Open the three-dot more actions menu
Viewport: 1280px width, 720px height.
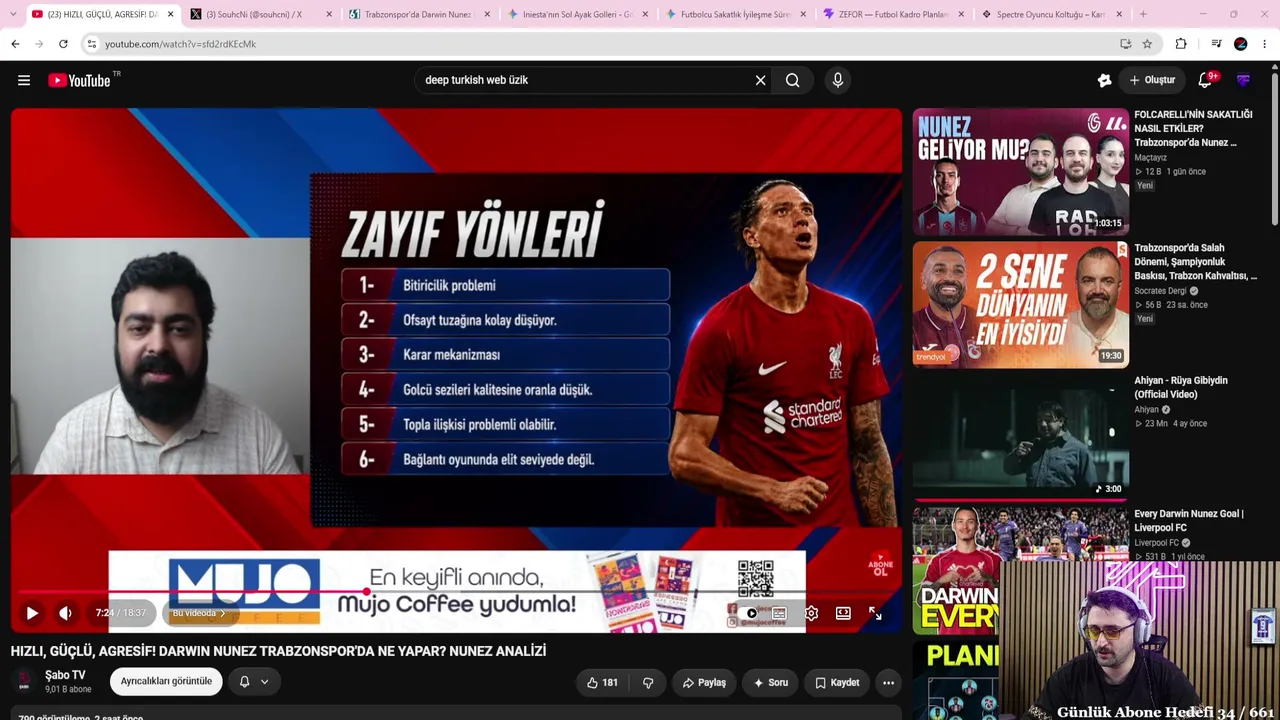[x=888, y=683]
